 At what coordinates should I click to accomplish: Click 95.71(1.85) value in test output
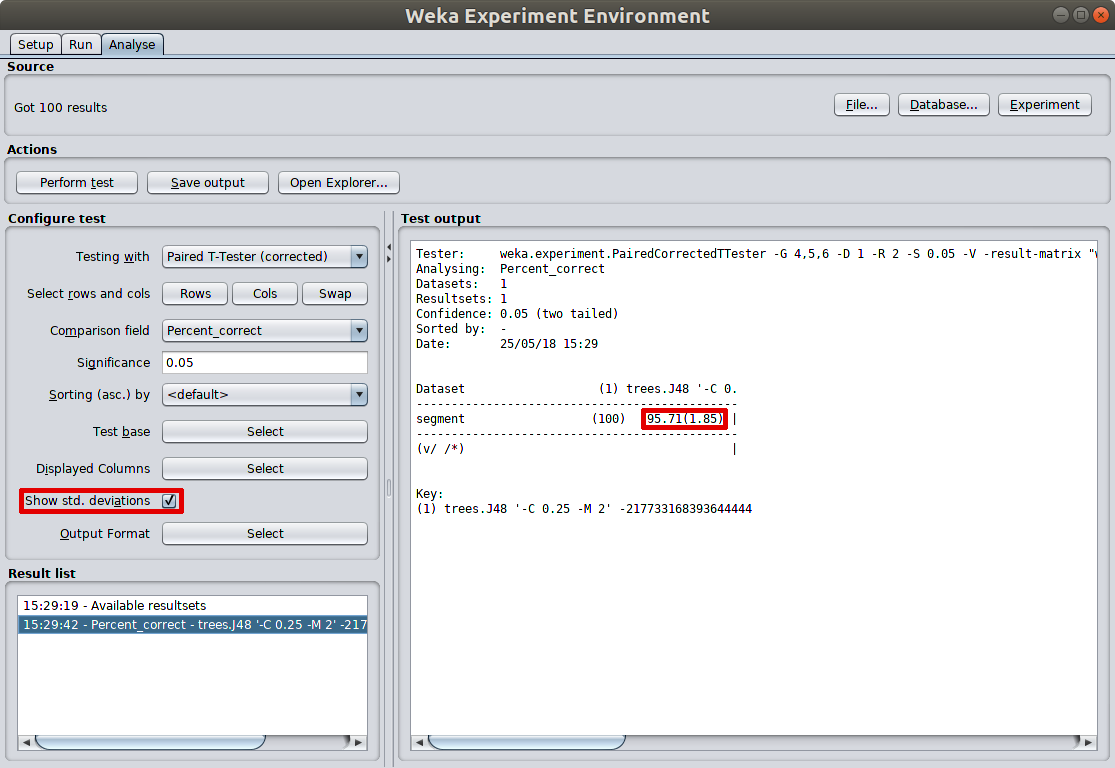tap(684, 419)
